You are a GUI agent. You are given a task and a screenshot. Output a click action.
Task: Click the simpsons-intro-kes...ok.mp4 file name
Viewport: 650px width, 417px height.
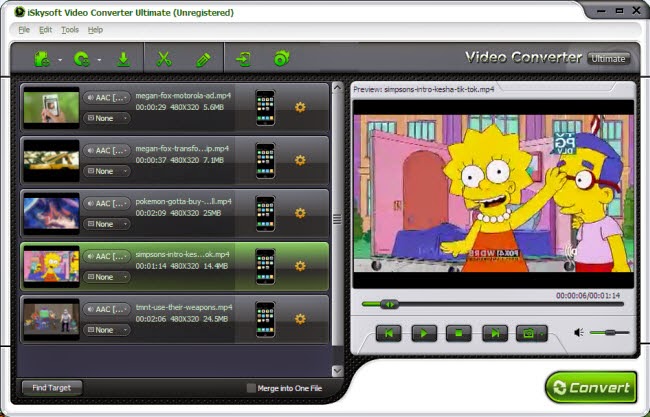pos(182,255)
